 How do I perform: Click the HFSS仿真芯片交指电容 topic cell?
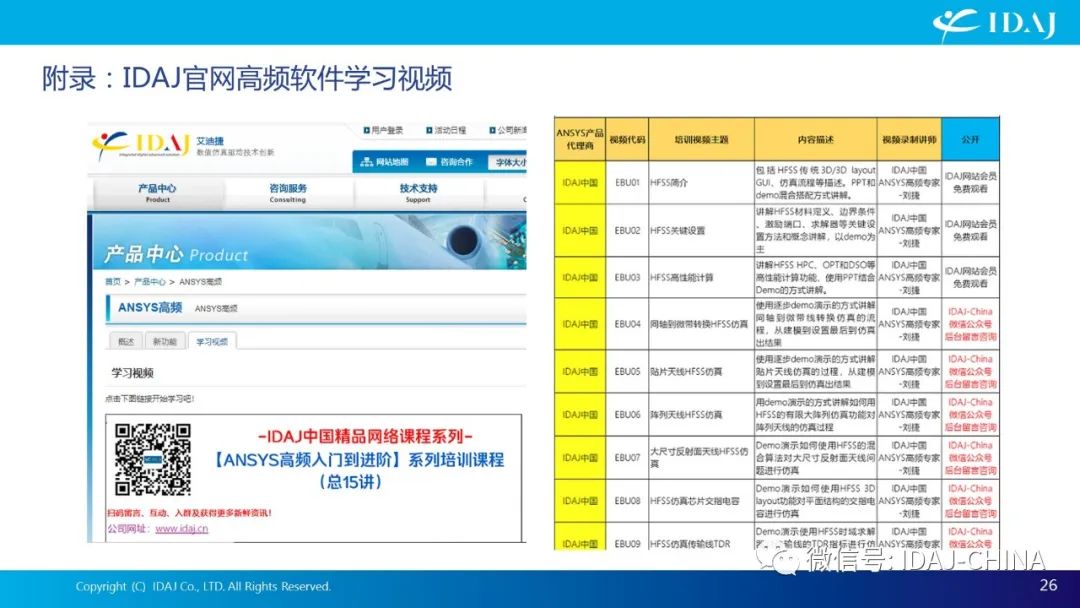pyautogui.click(x=701, y=501)
